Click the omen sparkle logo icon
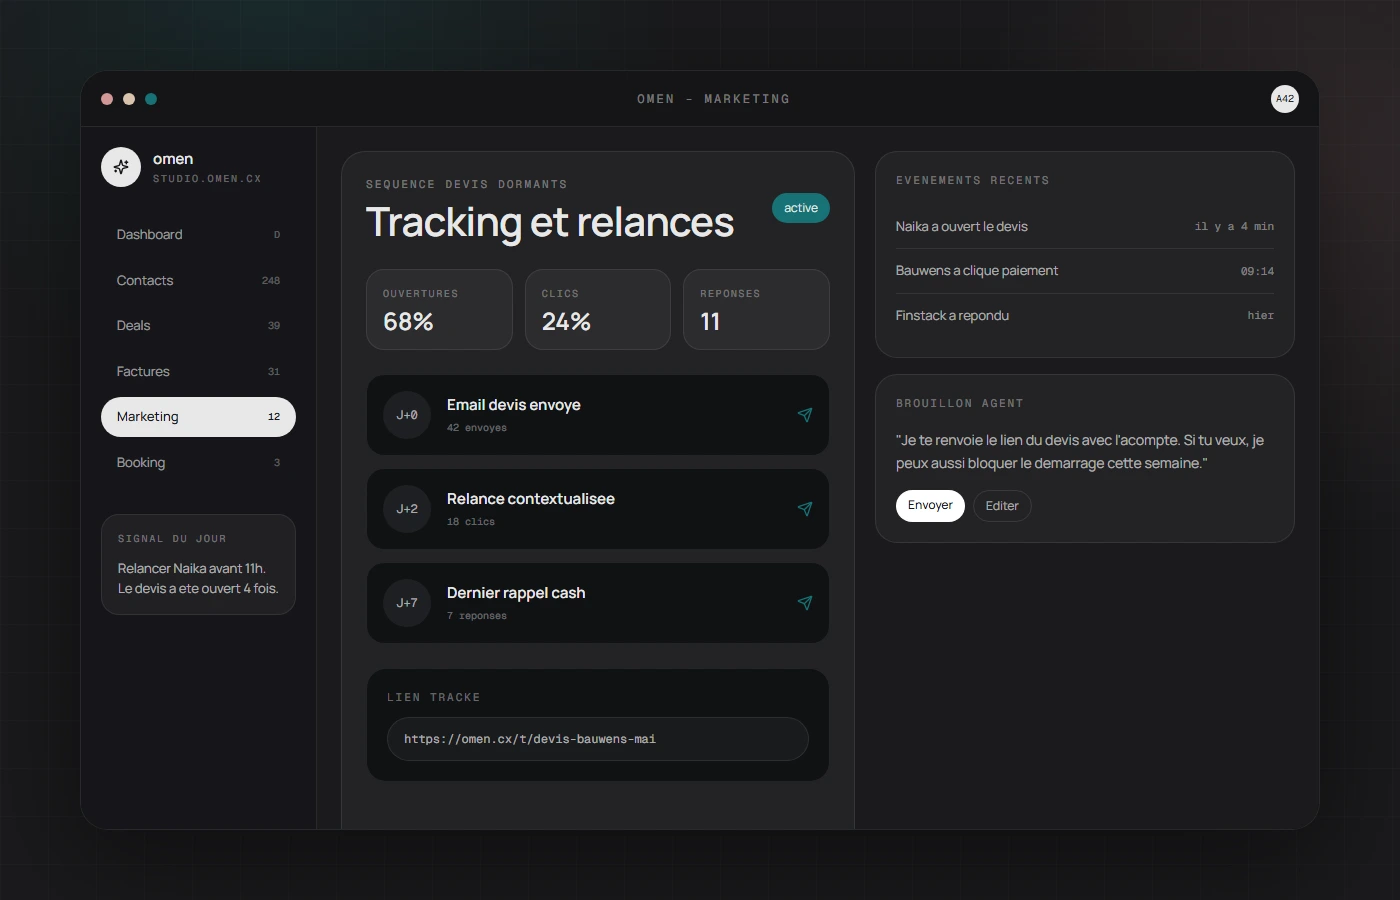Viewport: 1400px width, 900px height. 121,167
